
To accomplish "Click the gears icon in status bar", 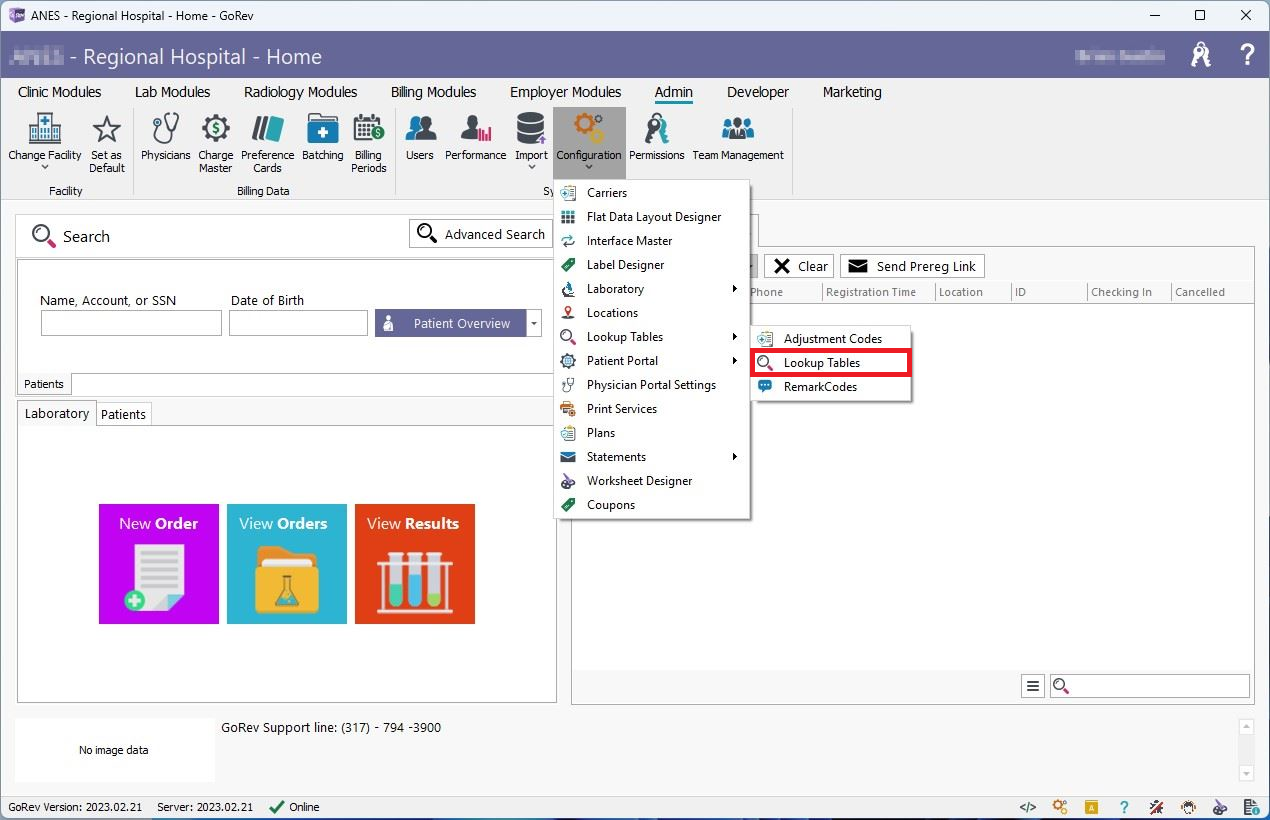I will [x=1060, y=807].
